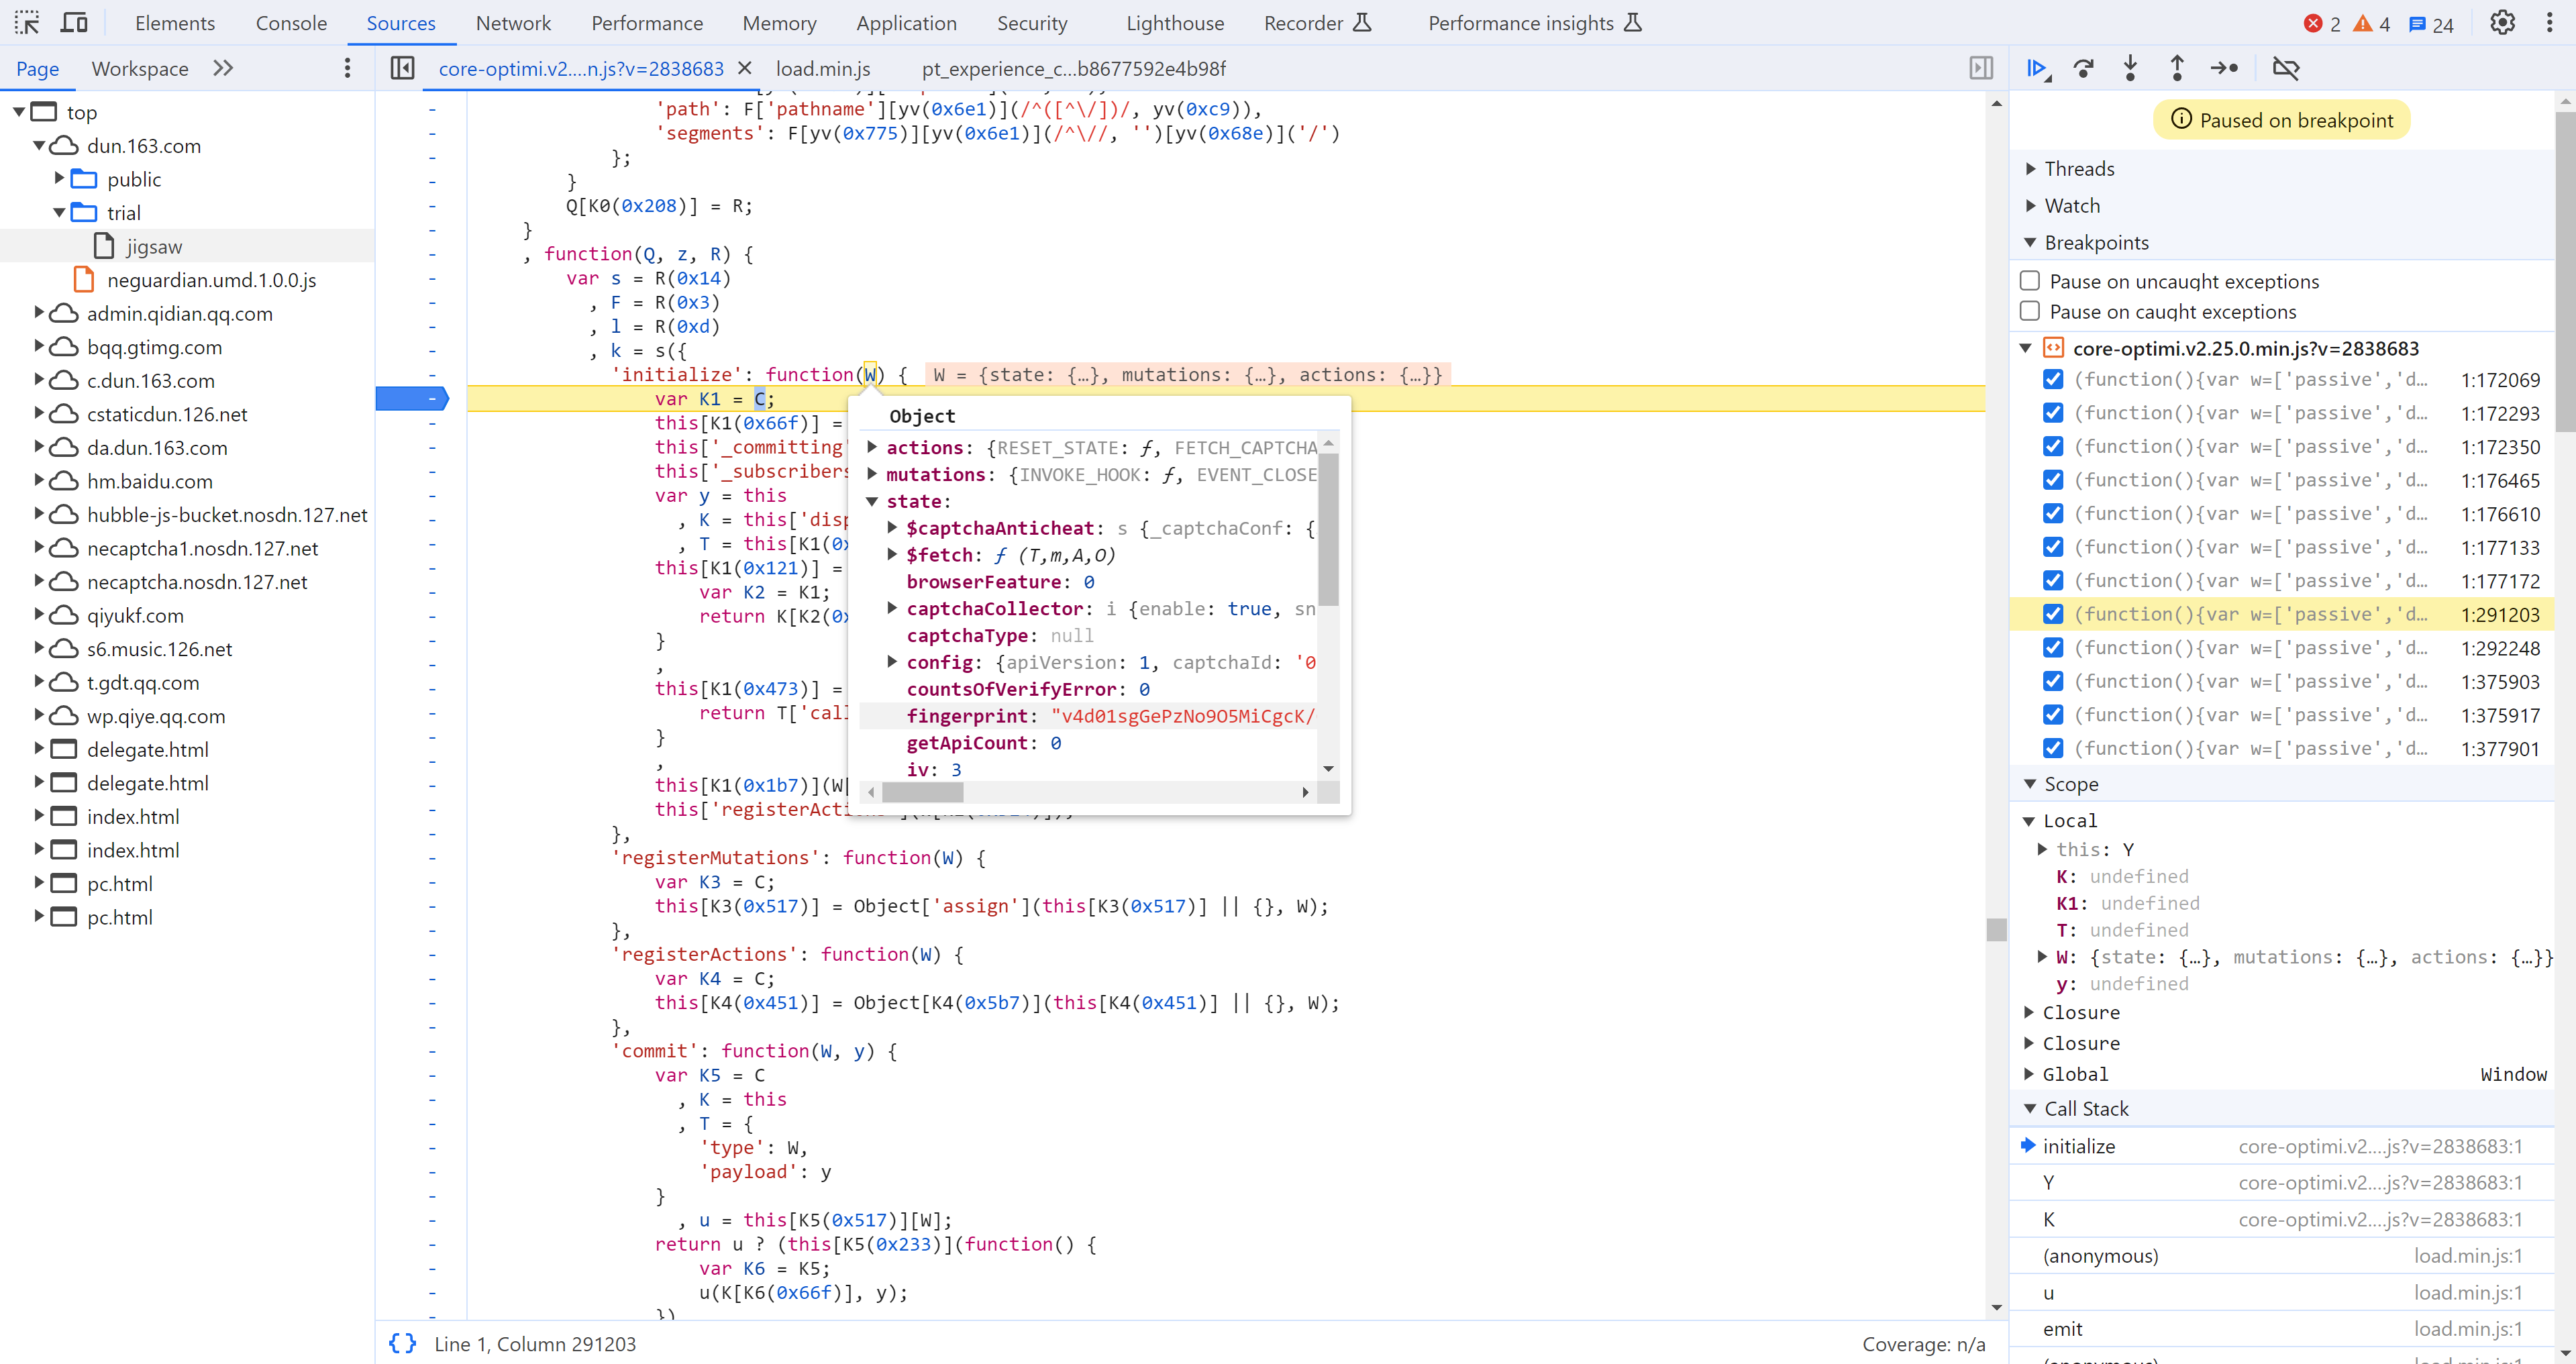Expand the W variable in Local scope
The width and height of the screenshot is (2576, 1364).
pyautogui.click(x=2042, y=956)
